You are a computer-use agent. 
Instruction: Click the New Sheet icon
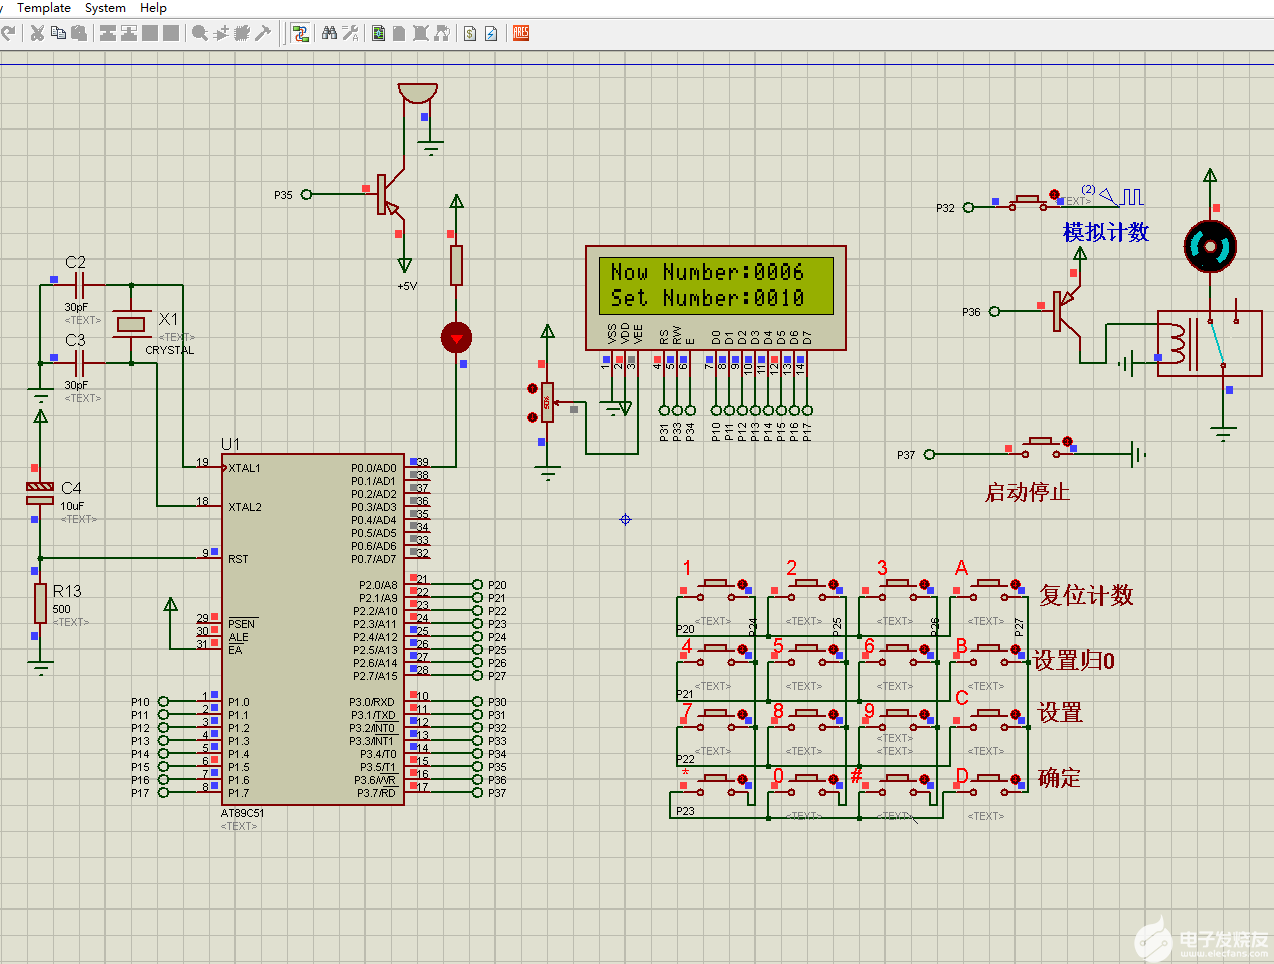click(x=399, y=33)
